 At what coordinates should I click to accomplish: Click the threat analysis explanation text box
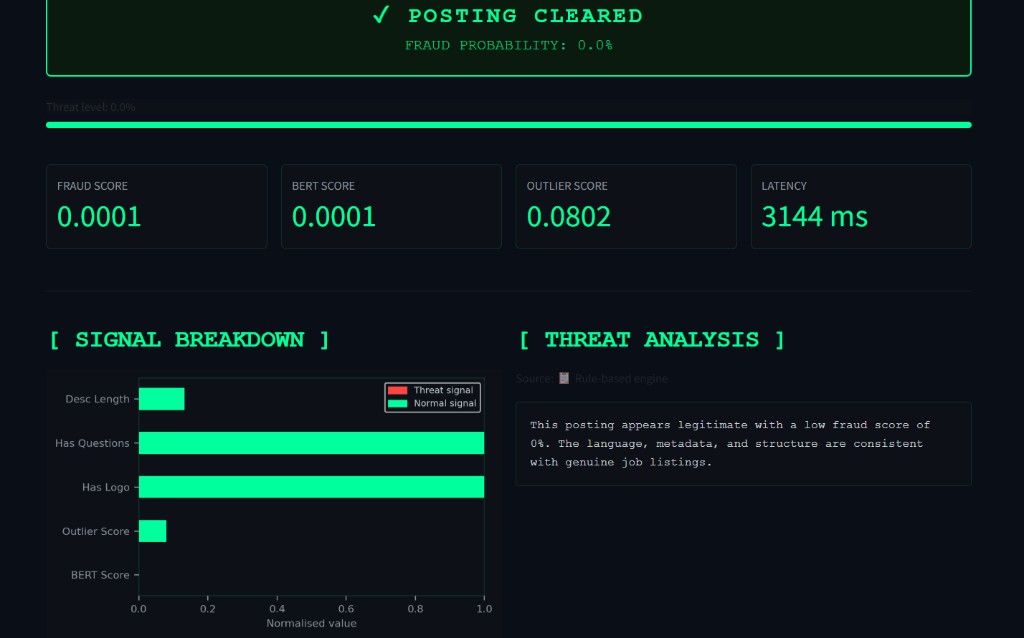743,444
